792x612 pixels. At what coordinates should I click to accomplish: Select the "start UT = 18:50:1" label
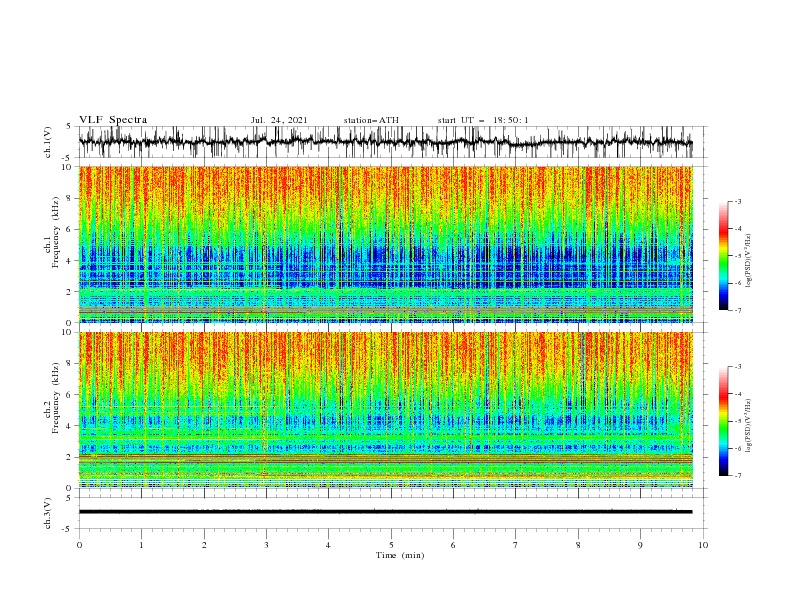(483, 120)
